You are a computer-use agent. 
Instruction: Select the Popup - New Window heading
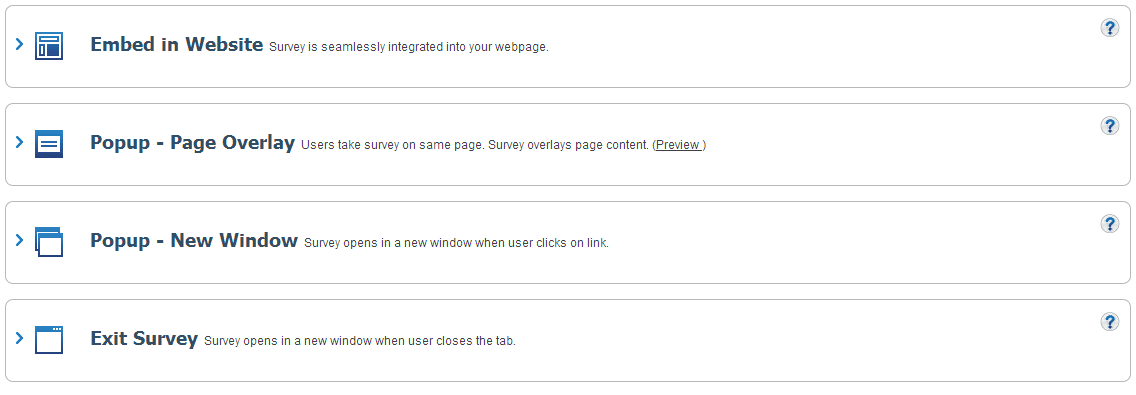click(x=193, y=241)
